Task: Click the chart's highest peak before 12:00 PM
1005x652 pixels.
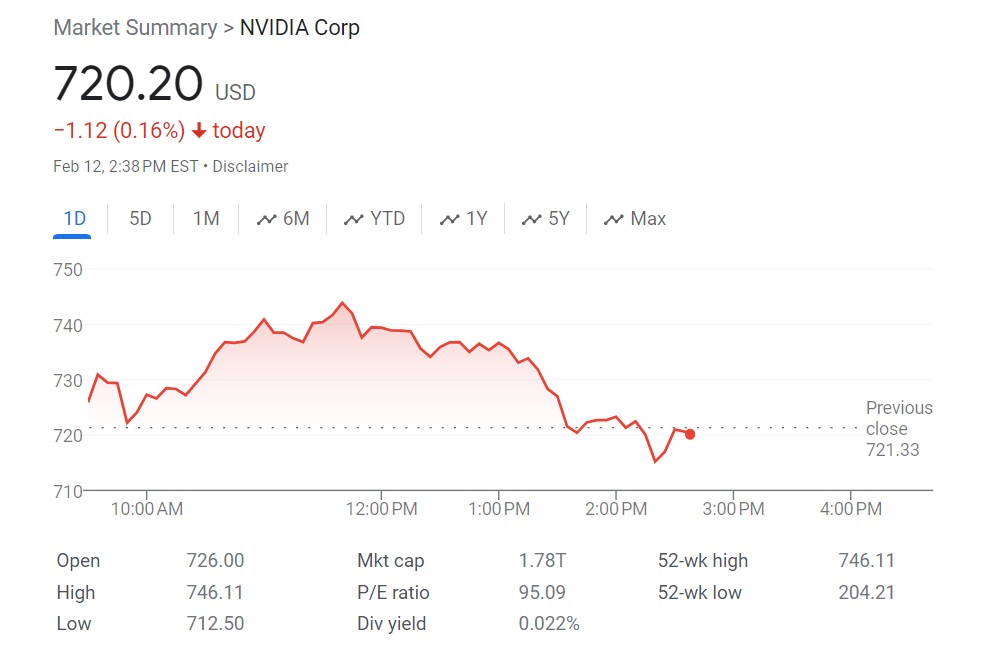Action: click(342, 302)
